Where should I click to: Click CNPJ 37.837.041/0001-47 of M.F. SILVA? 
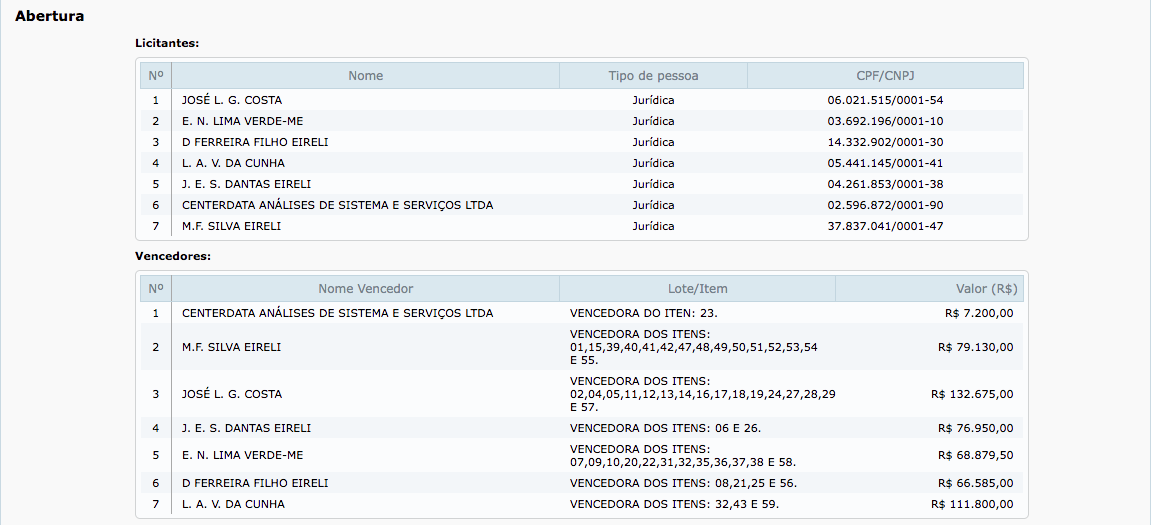[885, 226]
